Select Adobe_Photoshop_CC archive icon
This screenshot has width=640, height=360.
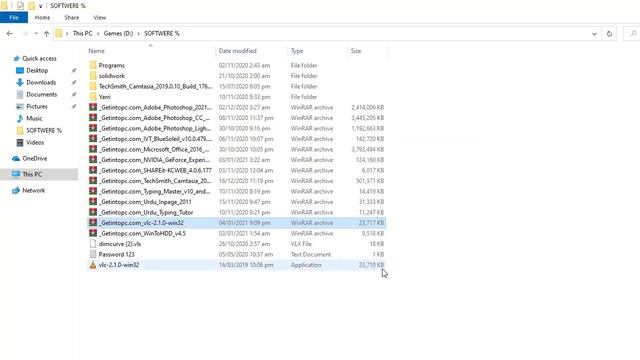pyautogui.click(x=93, y=118)
